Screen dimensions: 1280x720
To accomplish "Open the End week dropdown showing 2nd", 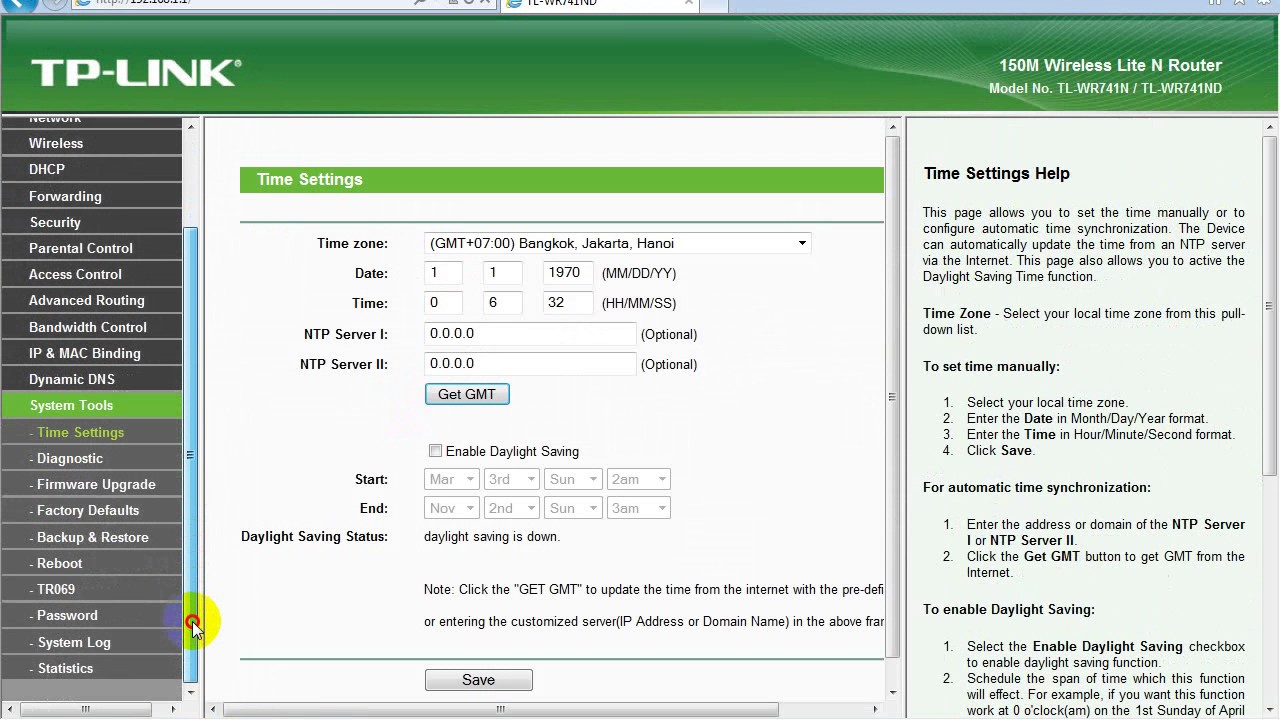I will pos(512,508).
